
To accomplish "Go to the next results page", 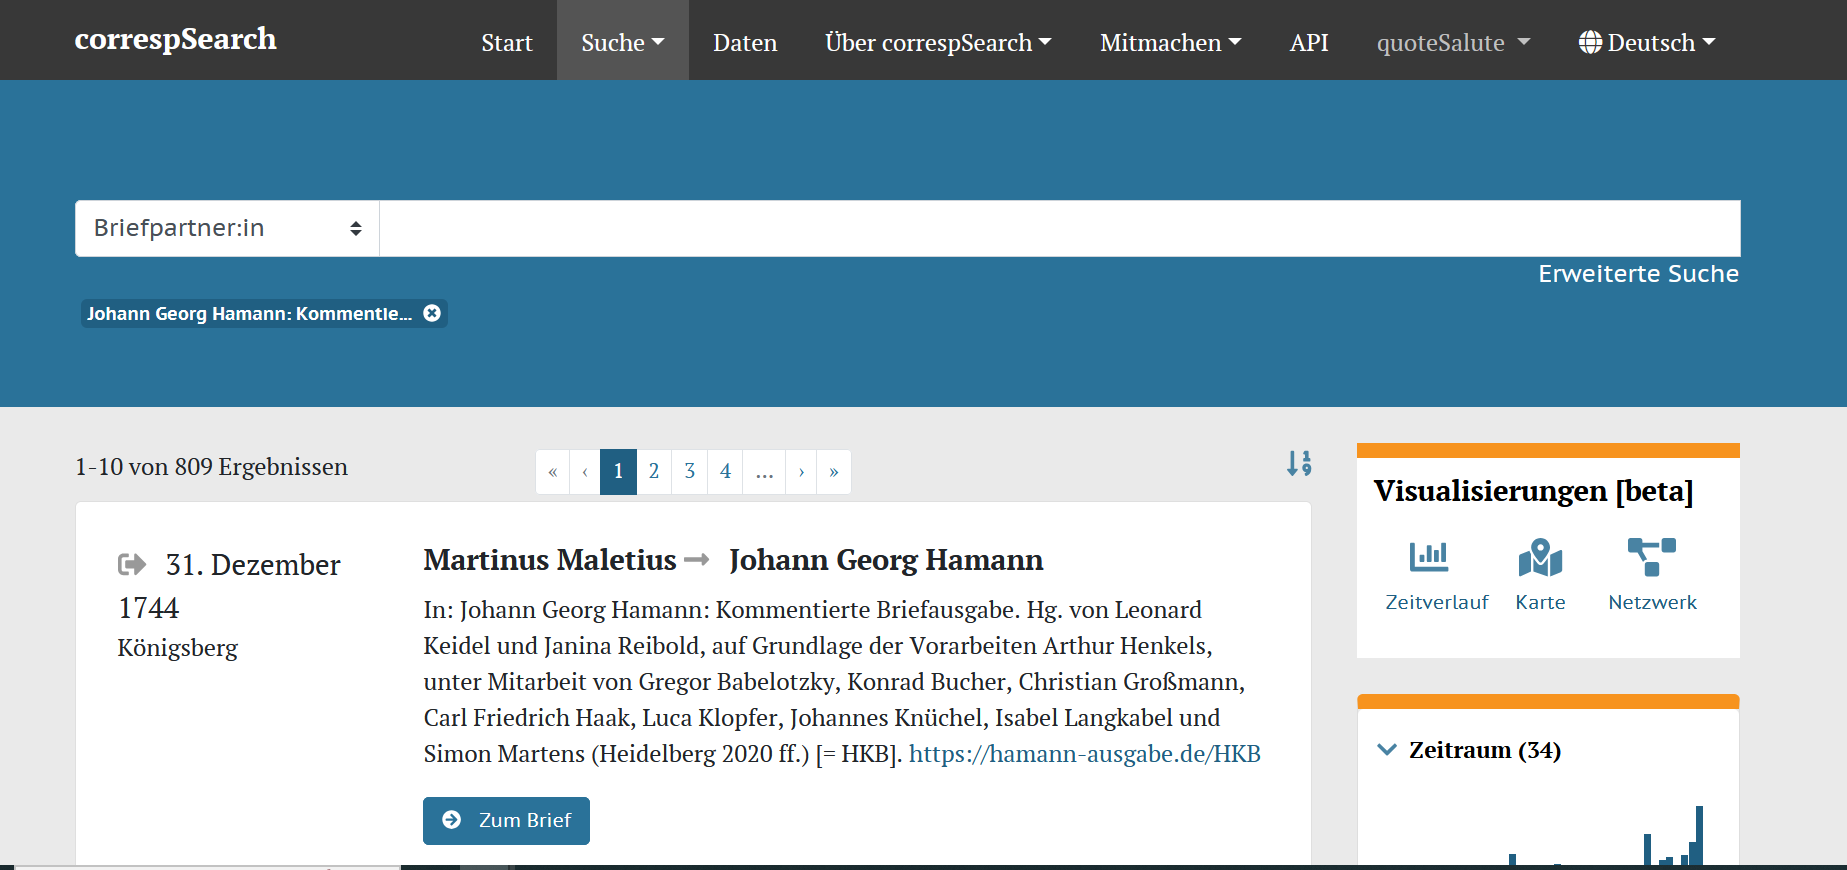I will pyautogui.click(x=801, y=472).
